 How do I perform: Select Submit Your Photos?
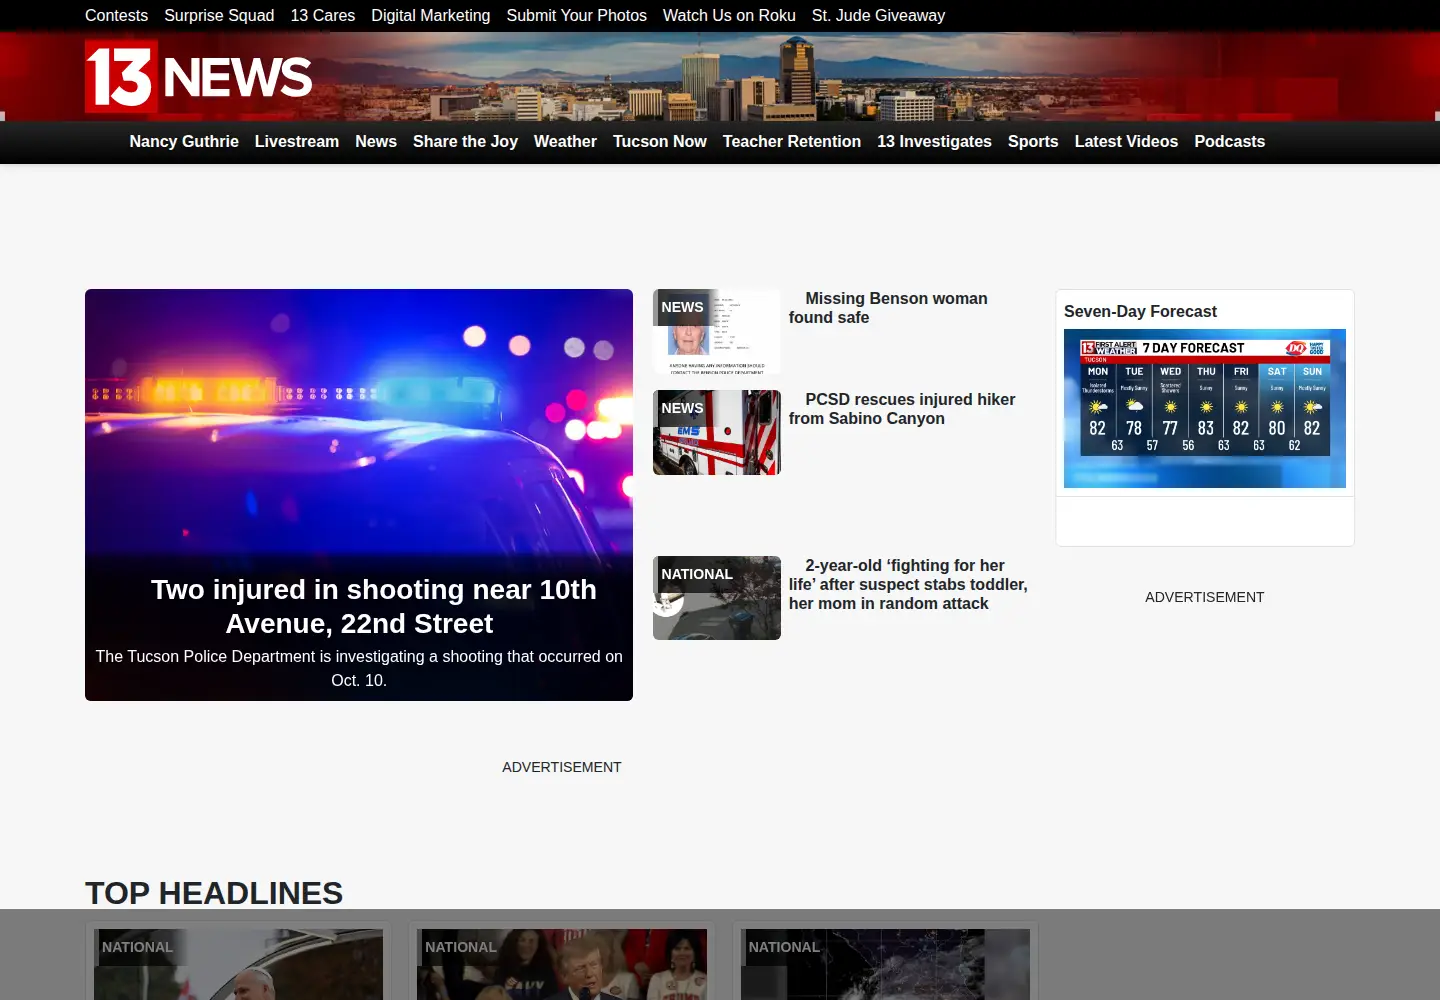577,16
